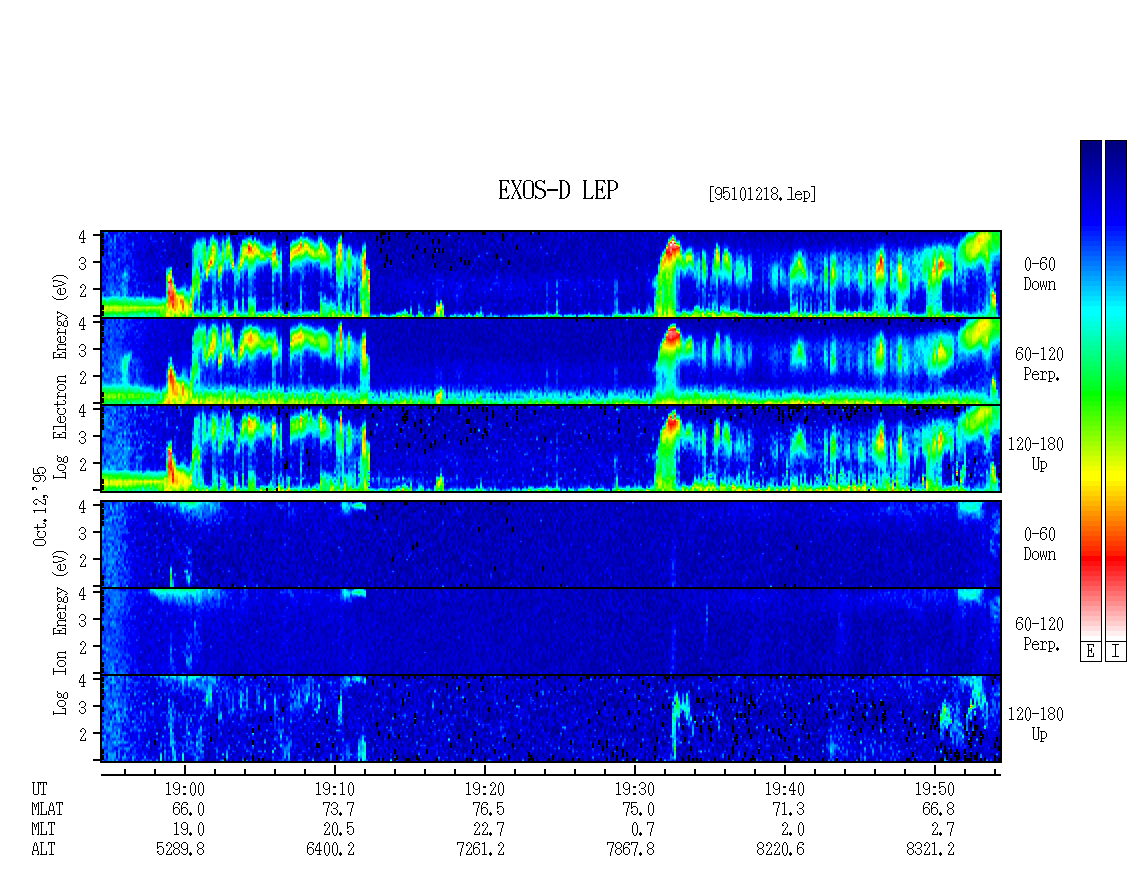Open the electron 0-60 Down spectrogram panel
1130x875 pixels.
click(x=551, y=274)
